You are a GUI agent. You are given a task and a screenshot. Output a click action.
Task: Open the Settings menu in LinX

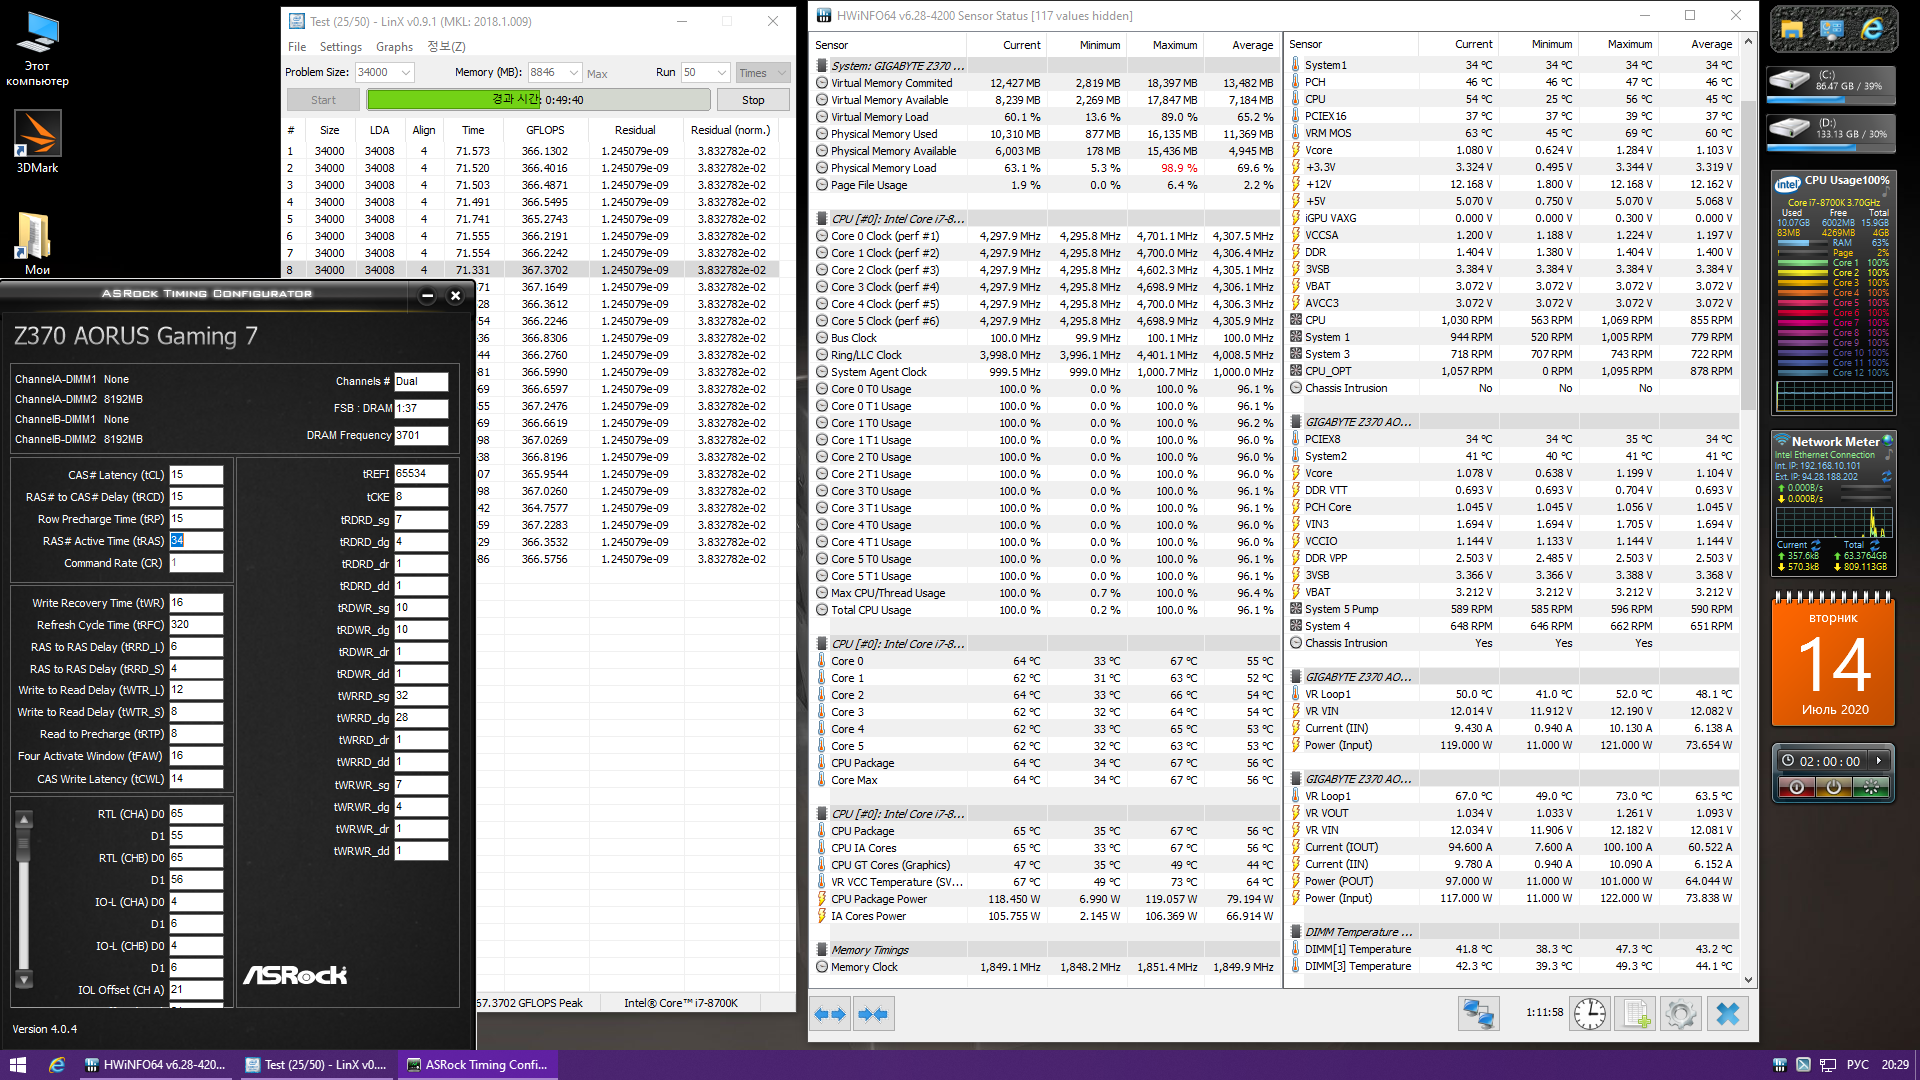click(340, 47)
